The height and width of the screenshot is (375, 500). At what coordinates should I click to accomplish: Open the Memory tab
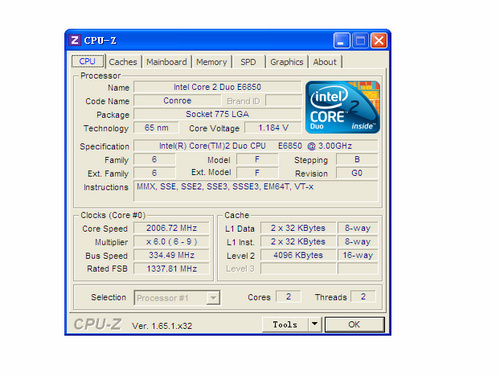point(211,62)
